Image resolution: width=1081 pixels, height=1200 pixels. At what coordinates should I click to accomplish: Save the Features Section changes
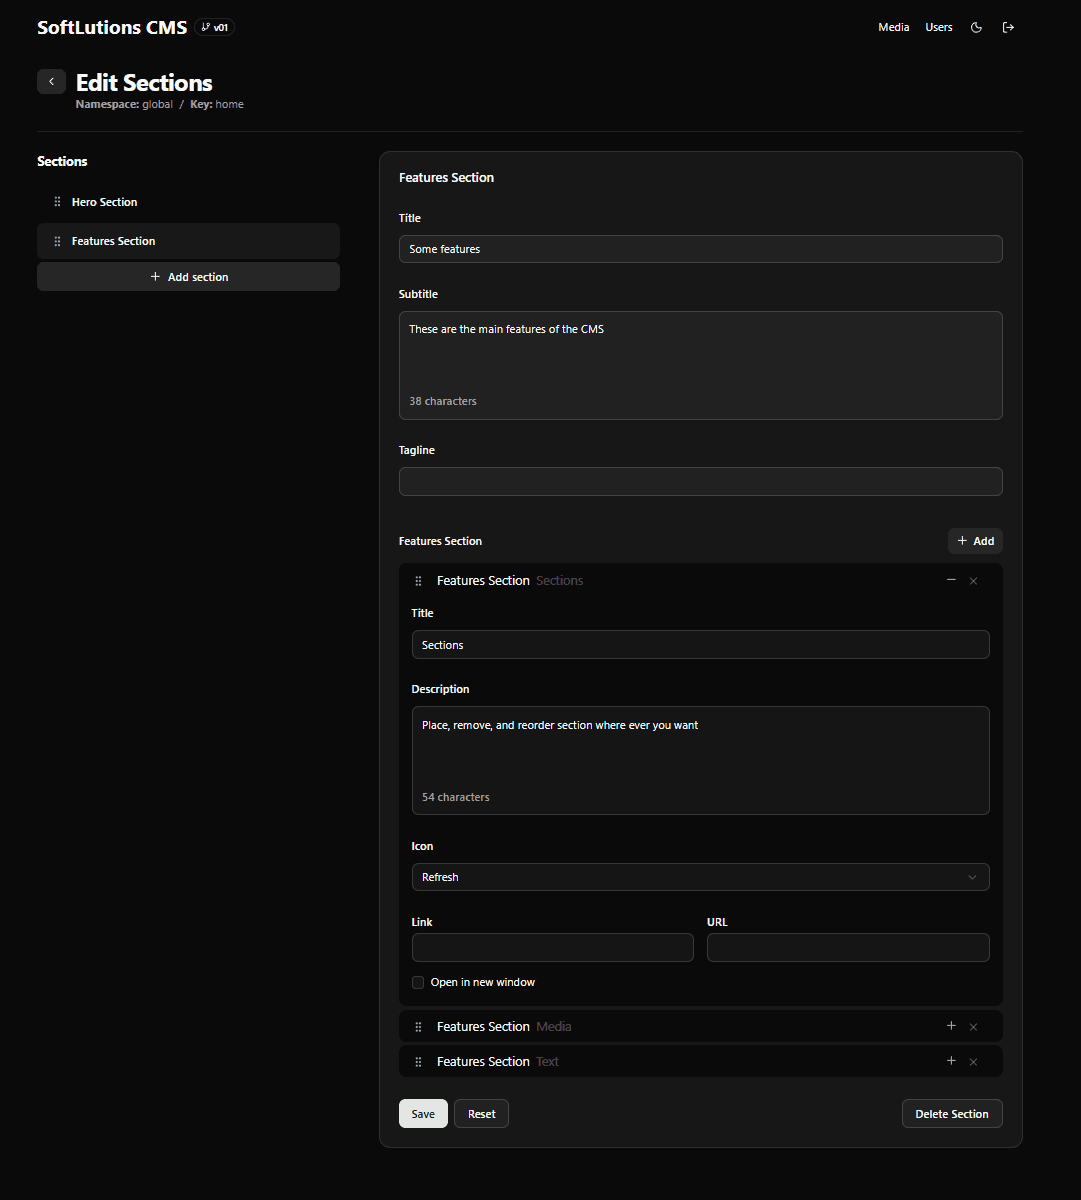click(x=423, y=1113)
